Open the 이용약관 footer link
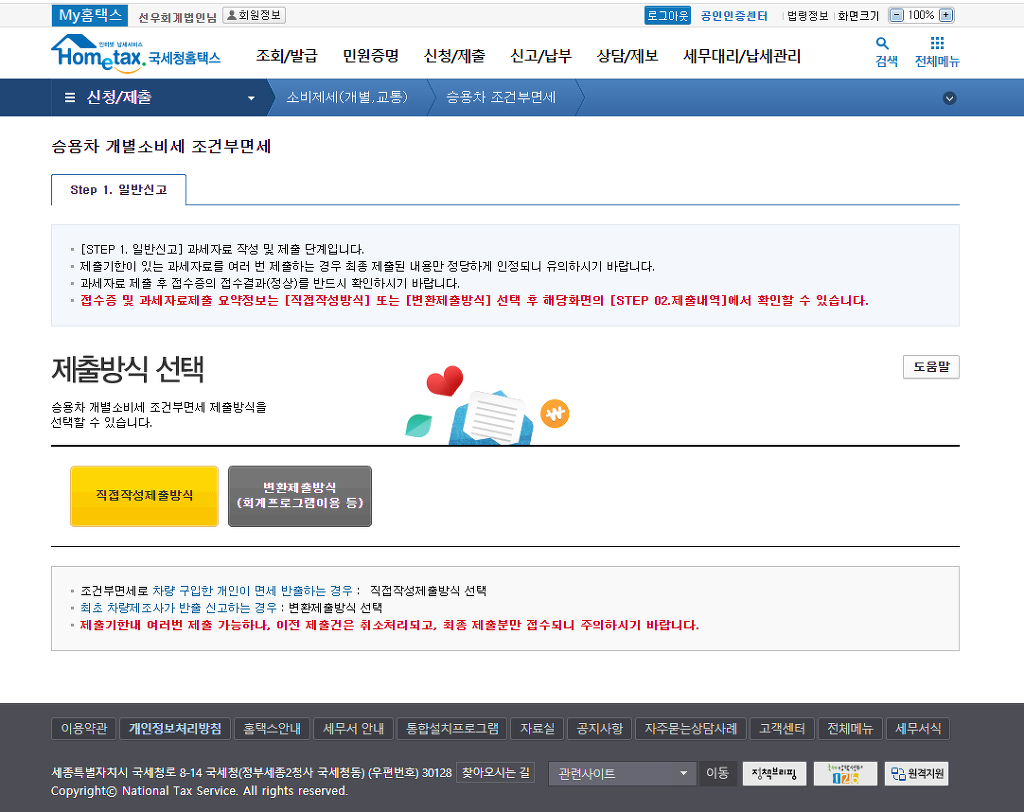1024x812 pixels. point(84,728)
